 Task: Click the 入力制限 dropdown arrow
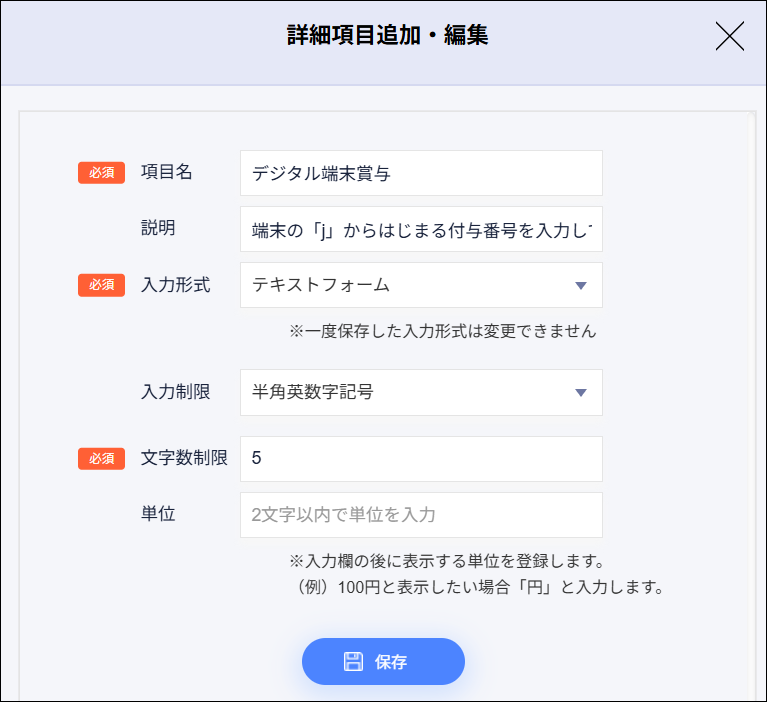pyautogui.click(x=581, y=393)
